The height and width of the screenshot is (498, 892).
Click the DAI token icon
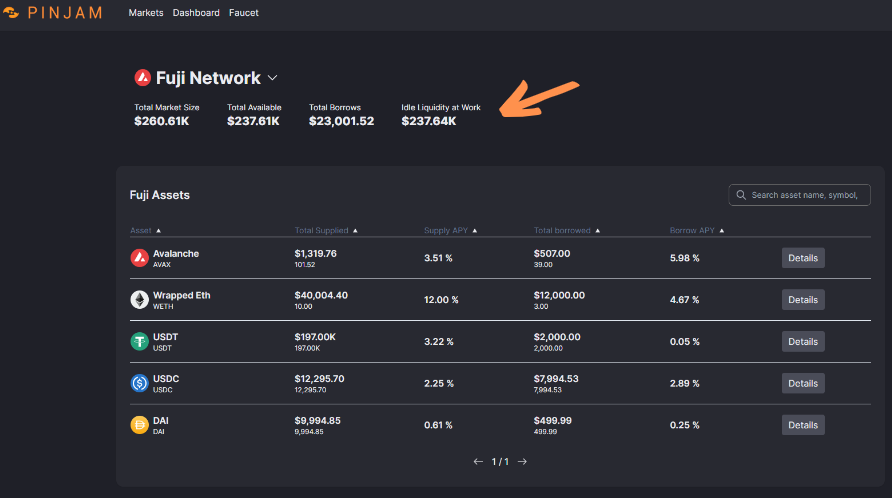click(140, 425)
